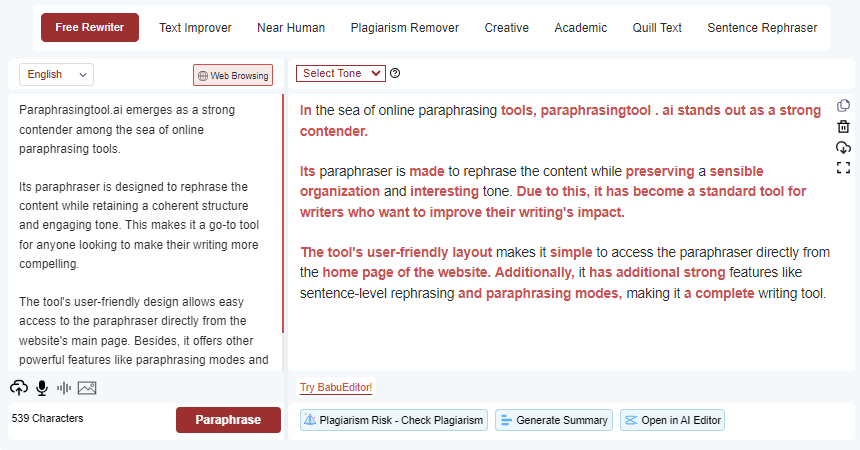Image resolution: width=860 pixels, height=450 pixels.
Task: Copy the paraphrased output text
Action: pos(843,106)
